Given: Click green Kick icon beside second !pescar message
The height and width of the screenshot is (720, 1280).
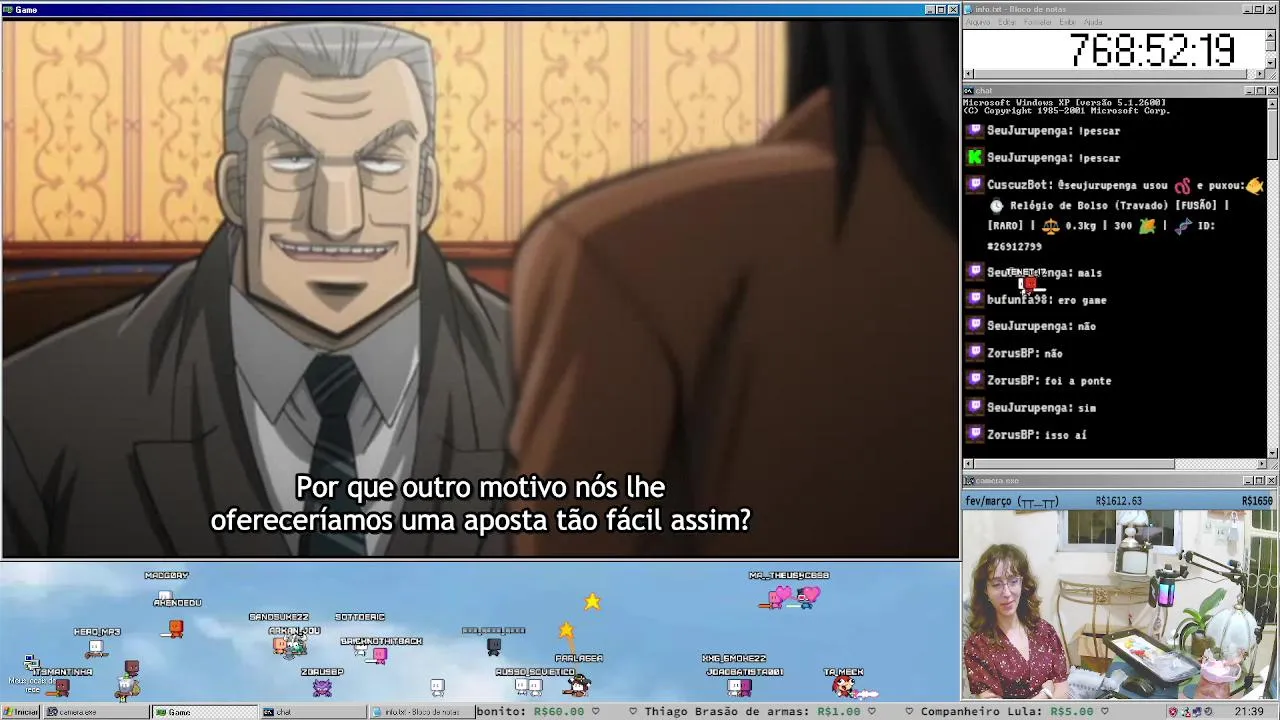Looking at the screenshot, I should pyautogui.click(x=975, y=157).
